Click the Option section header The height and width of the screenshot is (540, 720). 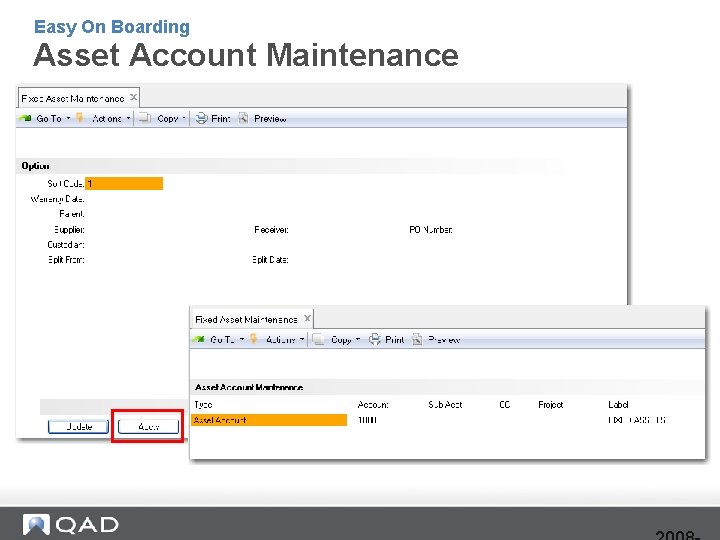tap(35, 166)
